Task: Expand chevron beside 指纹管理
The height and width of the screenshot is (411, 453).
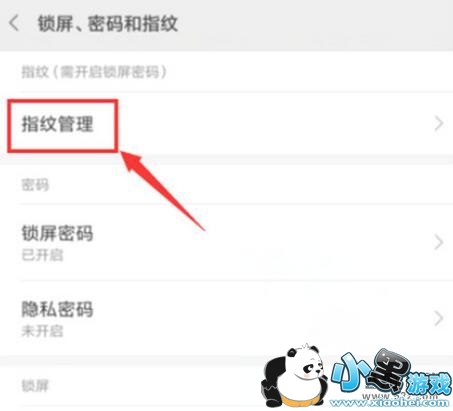Action: pyautogui.click(x=439, y=124)
